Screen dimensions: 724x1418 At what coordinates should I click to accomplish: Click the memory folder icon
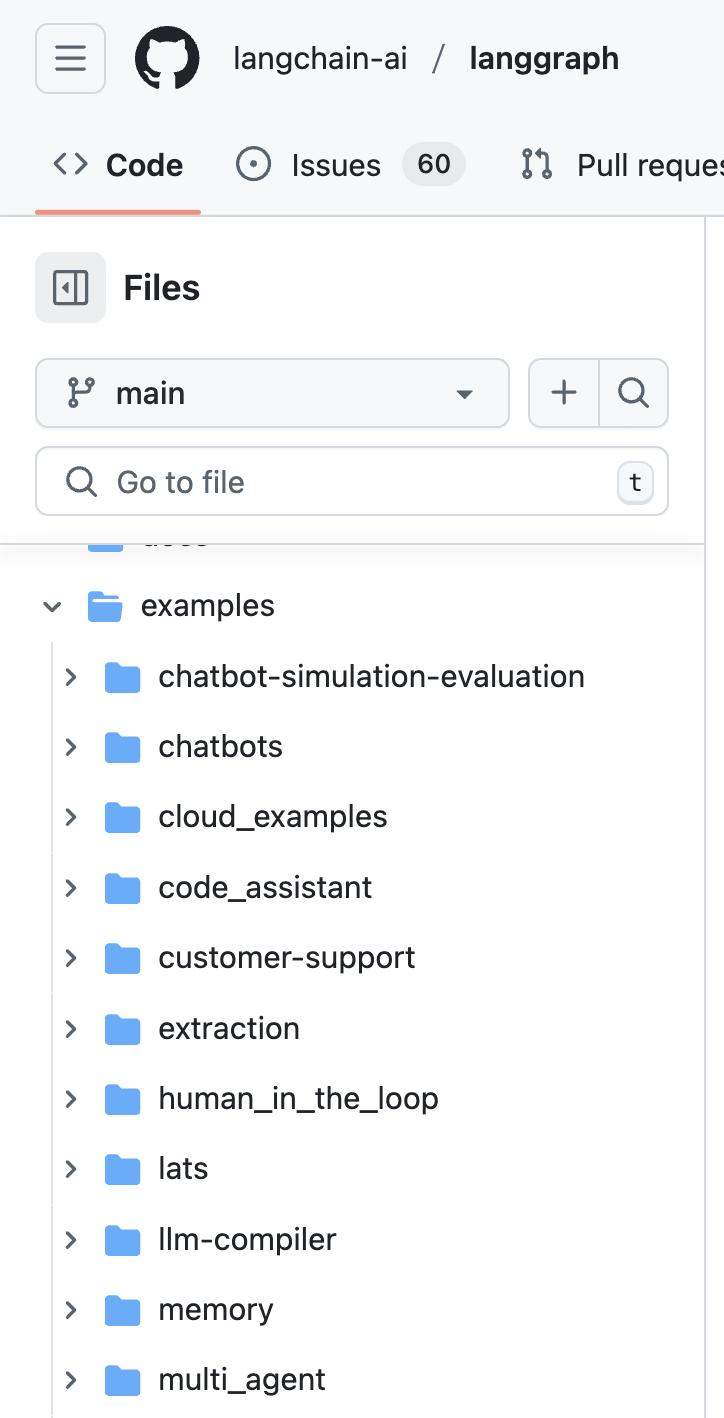click(x=122, y=1310)
